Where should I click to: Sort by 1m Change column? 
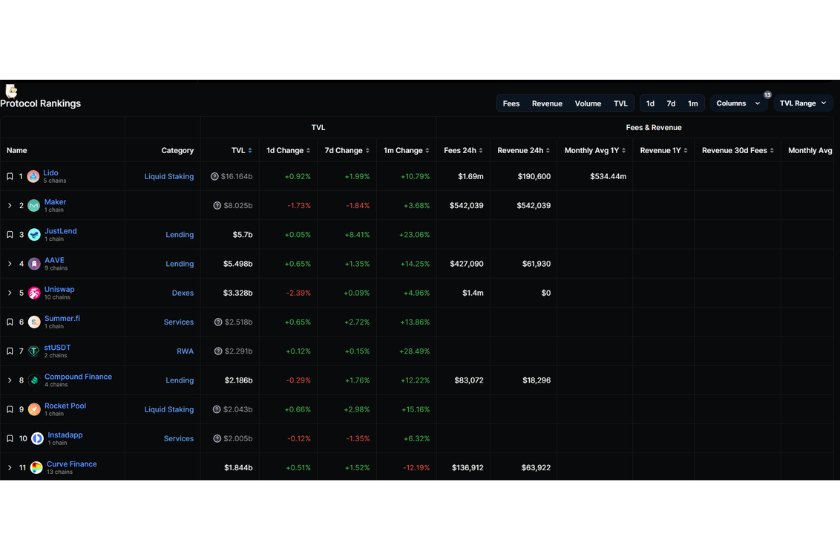point(427,151)
